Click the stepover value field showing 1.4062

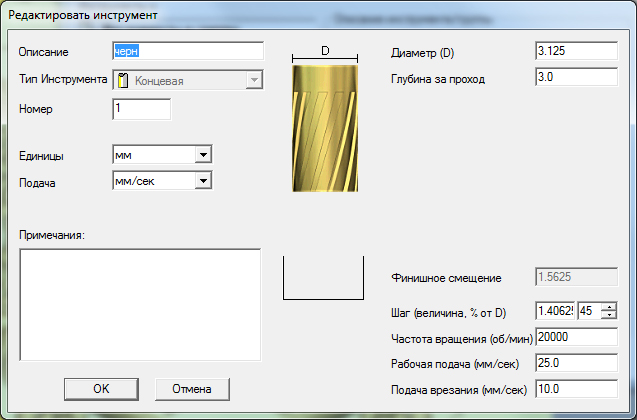[x=555, y=311]
